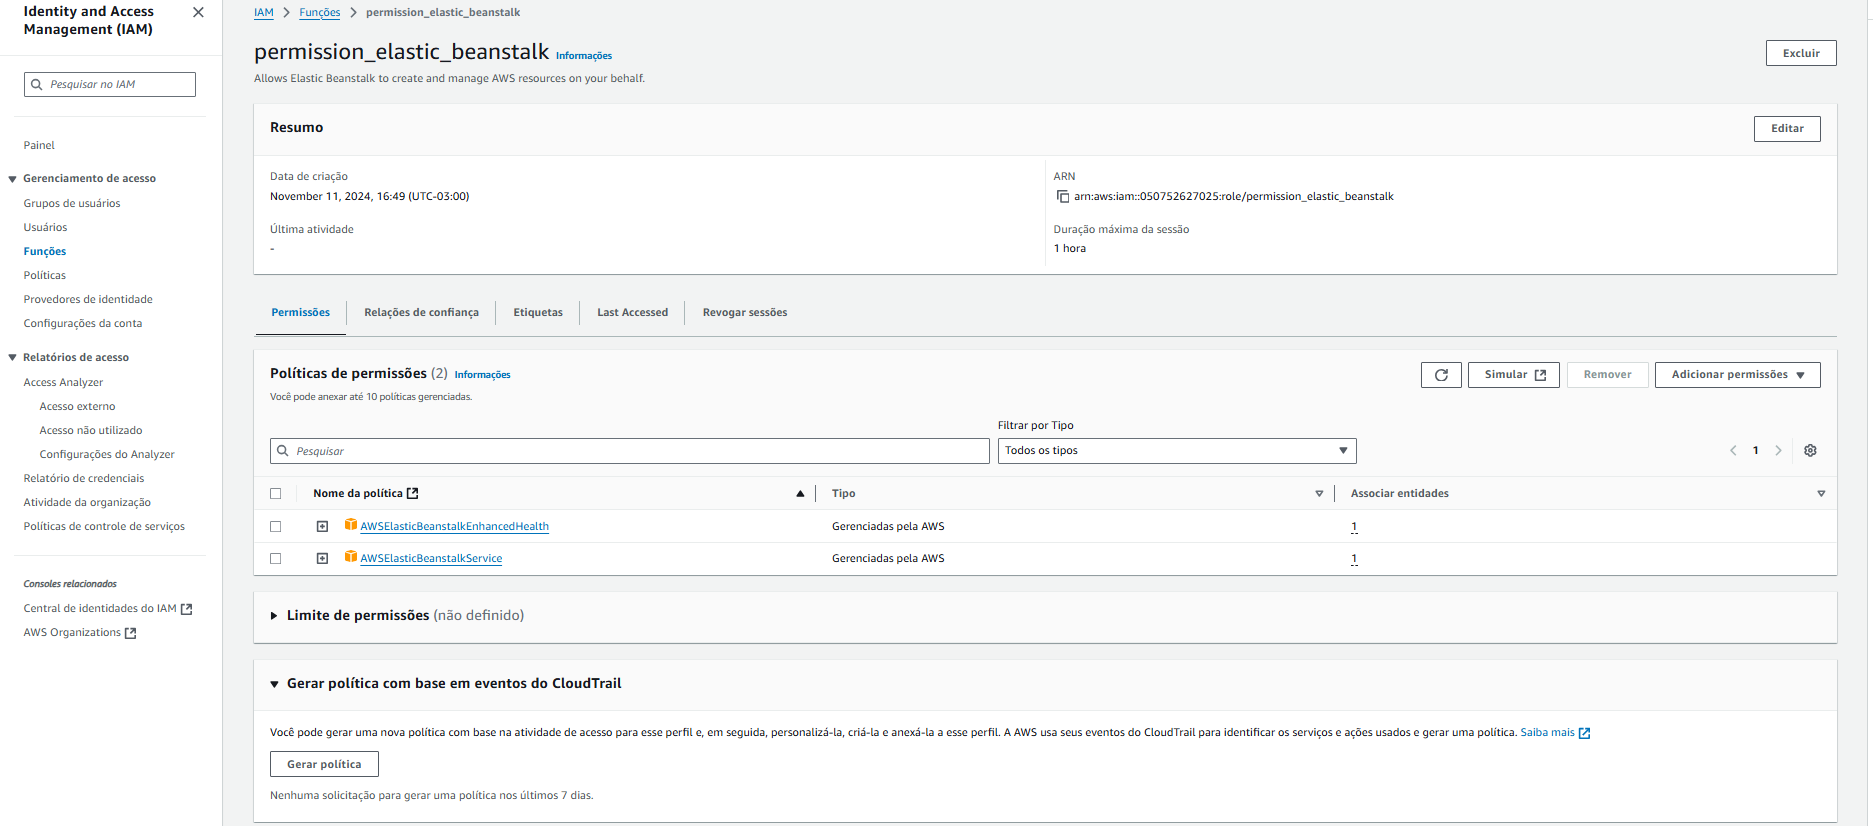
Task: Sort the Tipo column arrow
Action: [1319, 493]
